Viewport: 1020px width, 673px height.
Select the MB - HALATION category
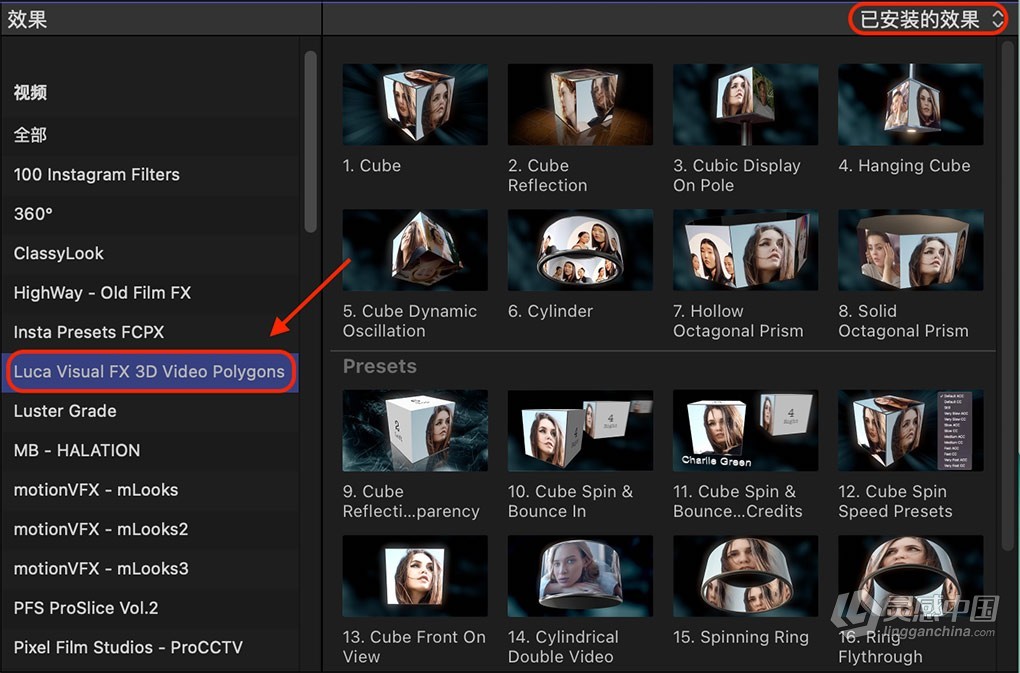[x=150, y=450]
